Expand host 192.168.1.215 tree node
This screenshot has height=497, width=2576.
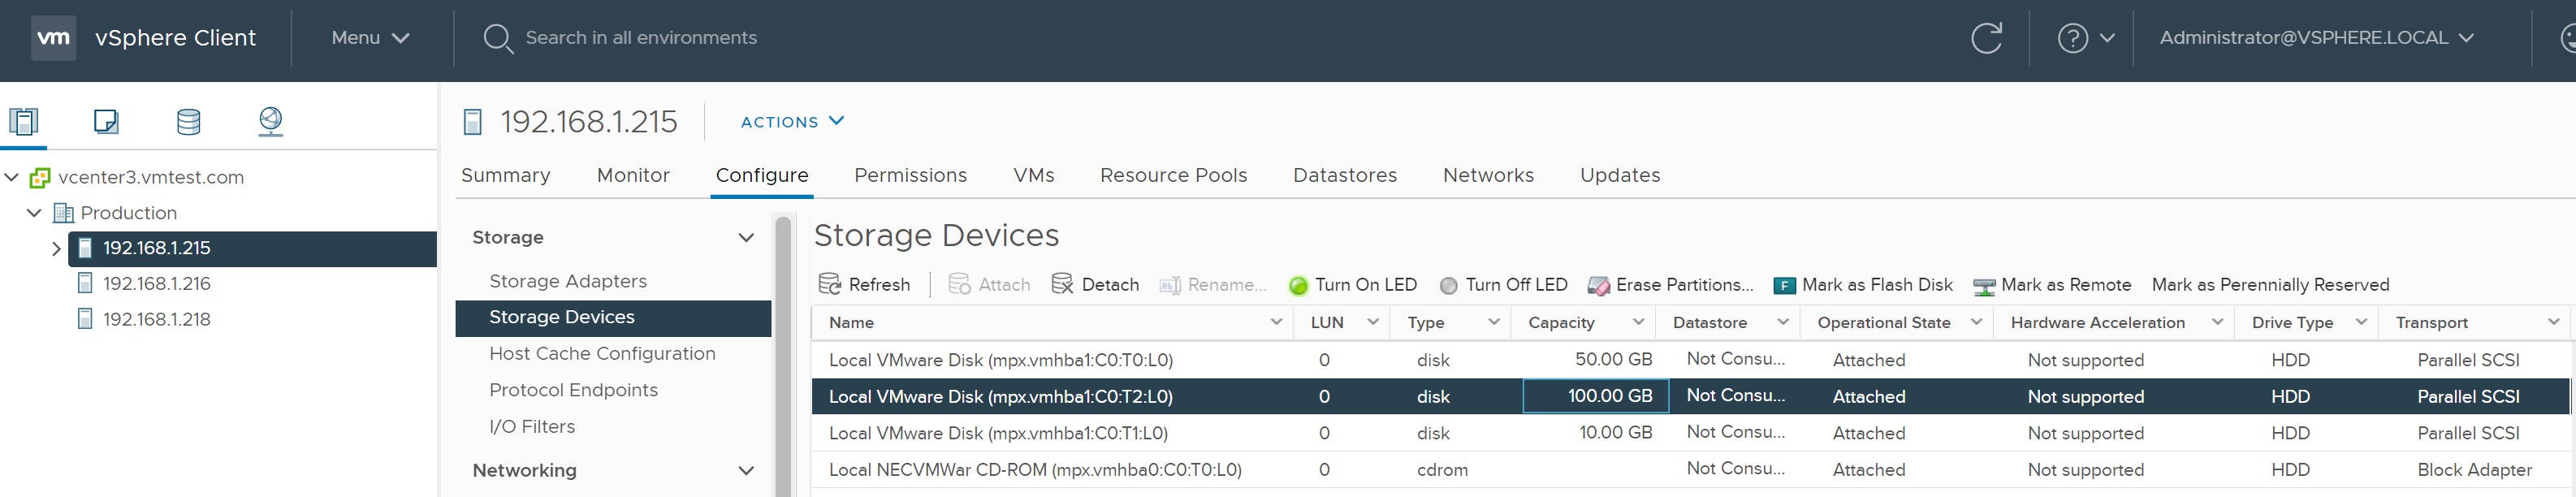click(x=56, y=249)
